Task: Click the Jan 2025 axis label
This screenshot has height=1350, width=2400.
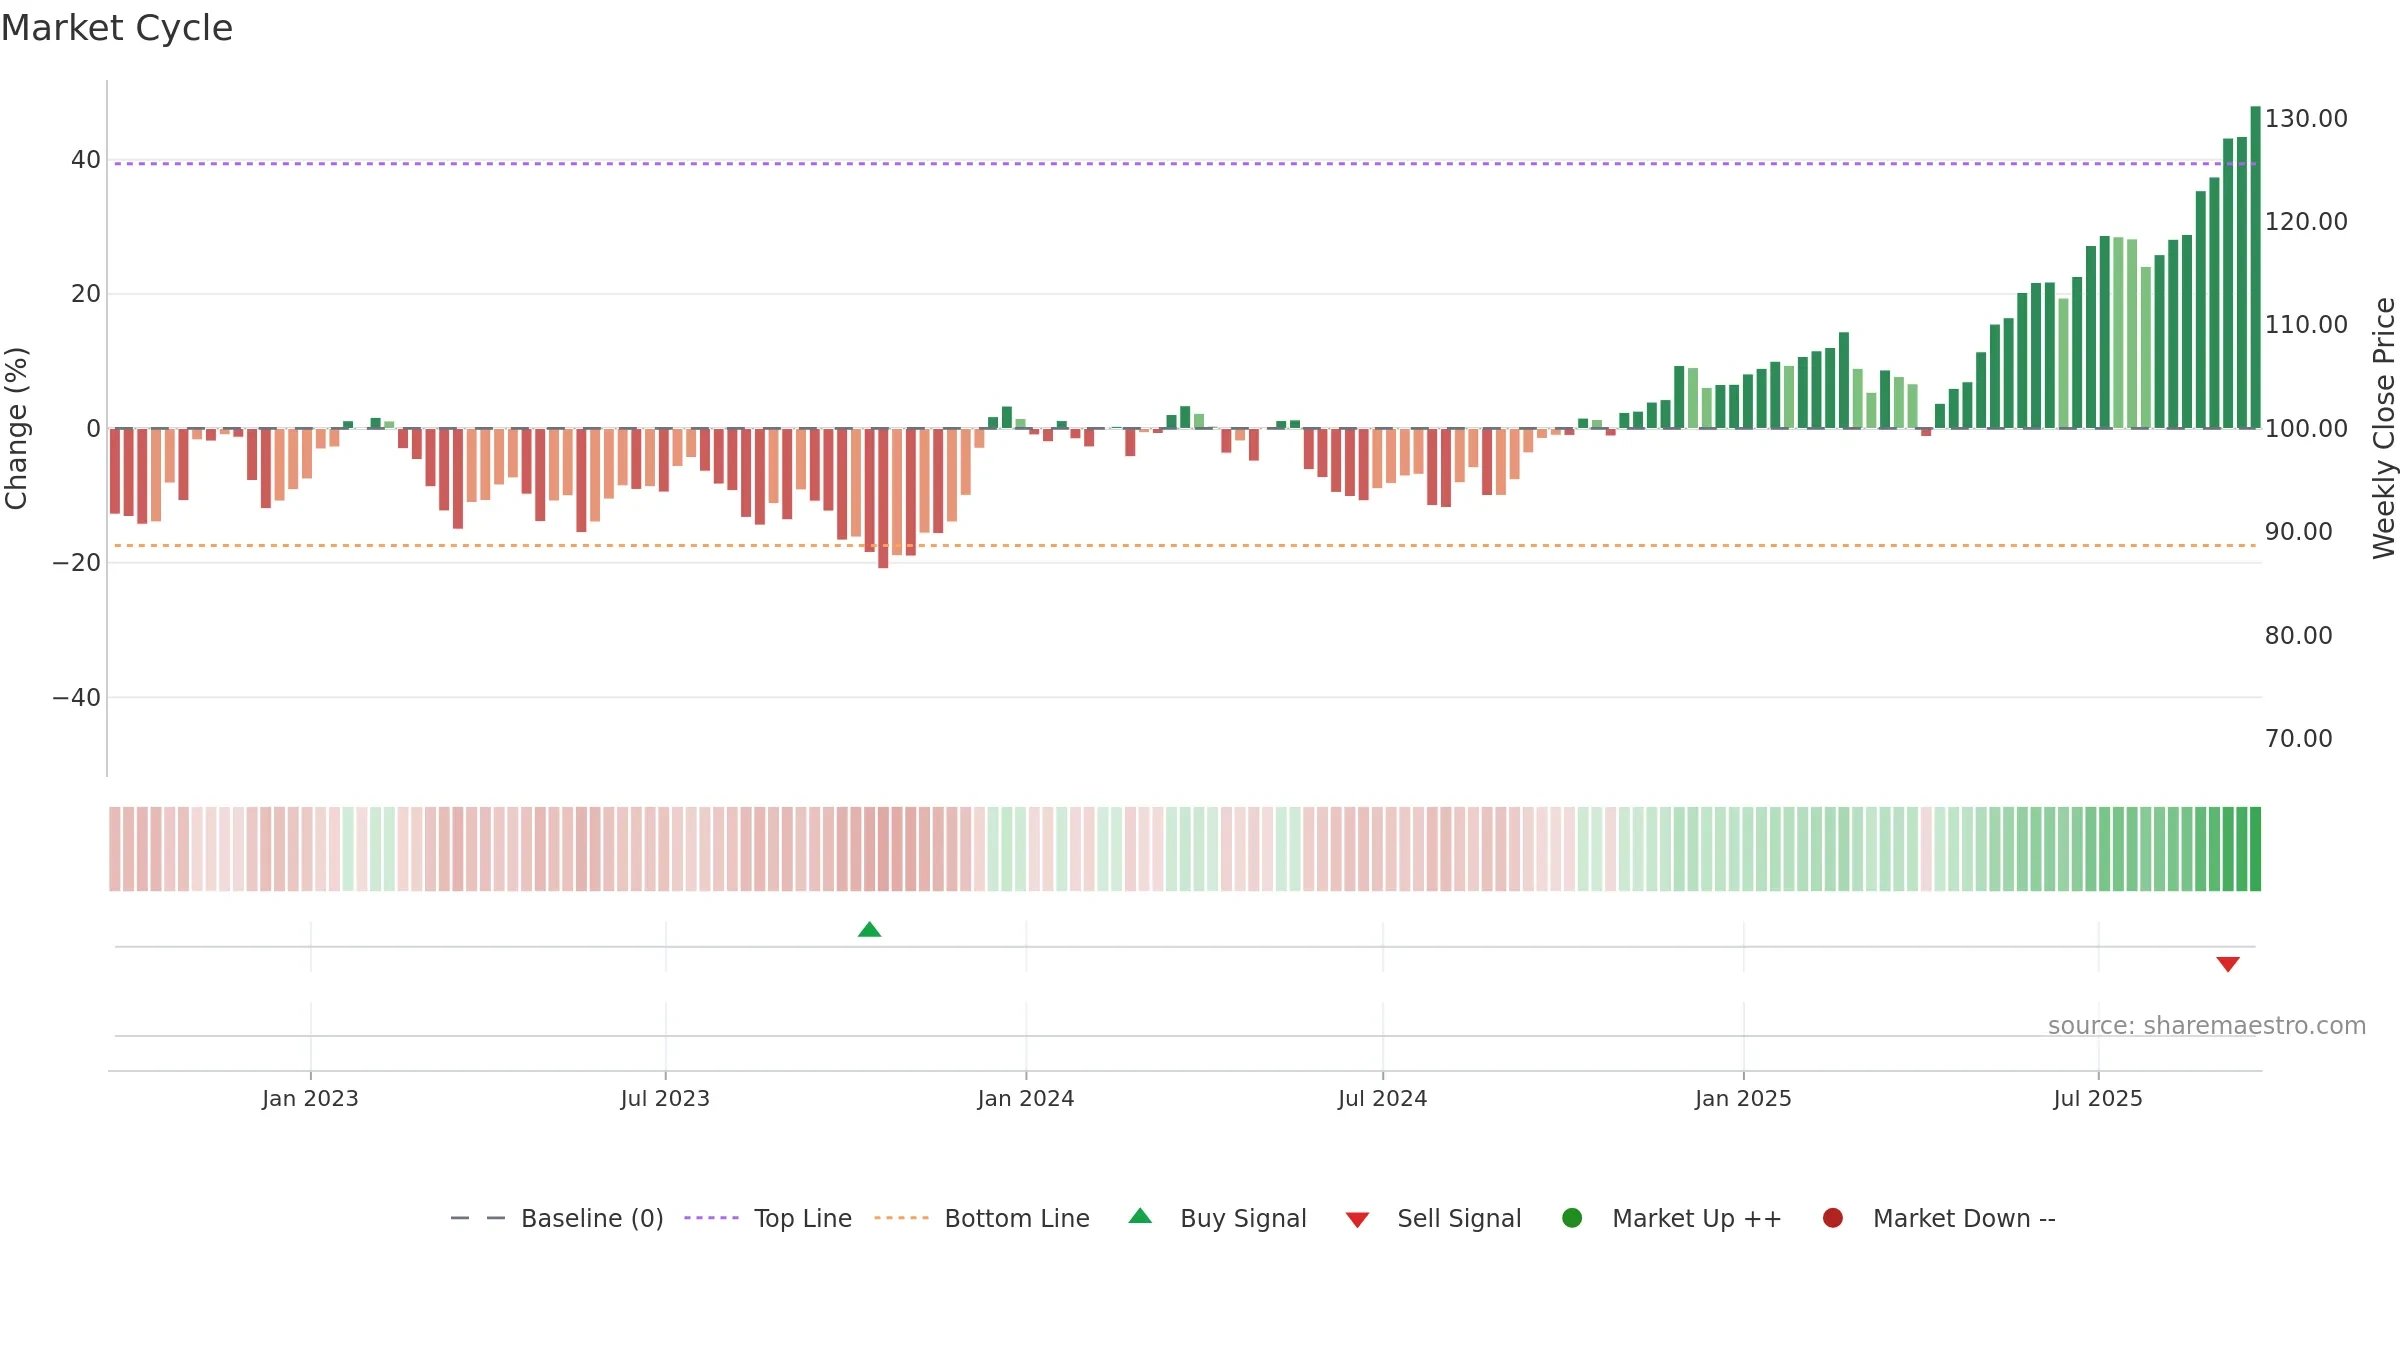Action: pos(1743,1098)
